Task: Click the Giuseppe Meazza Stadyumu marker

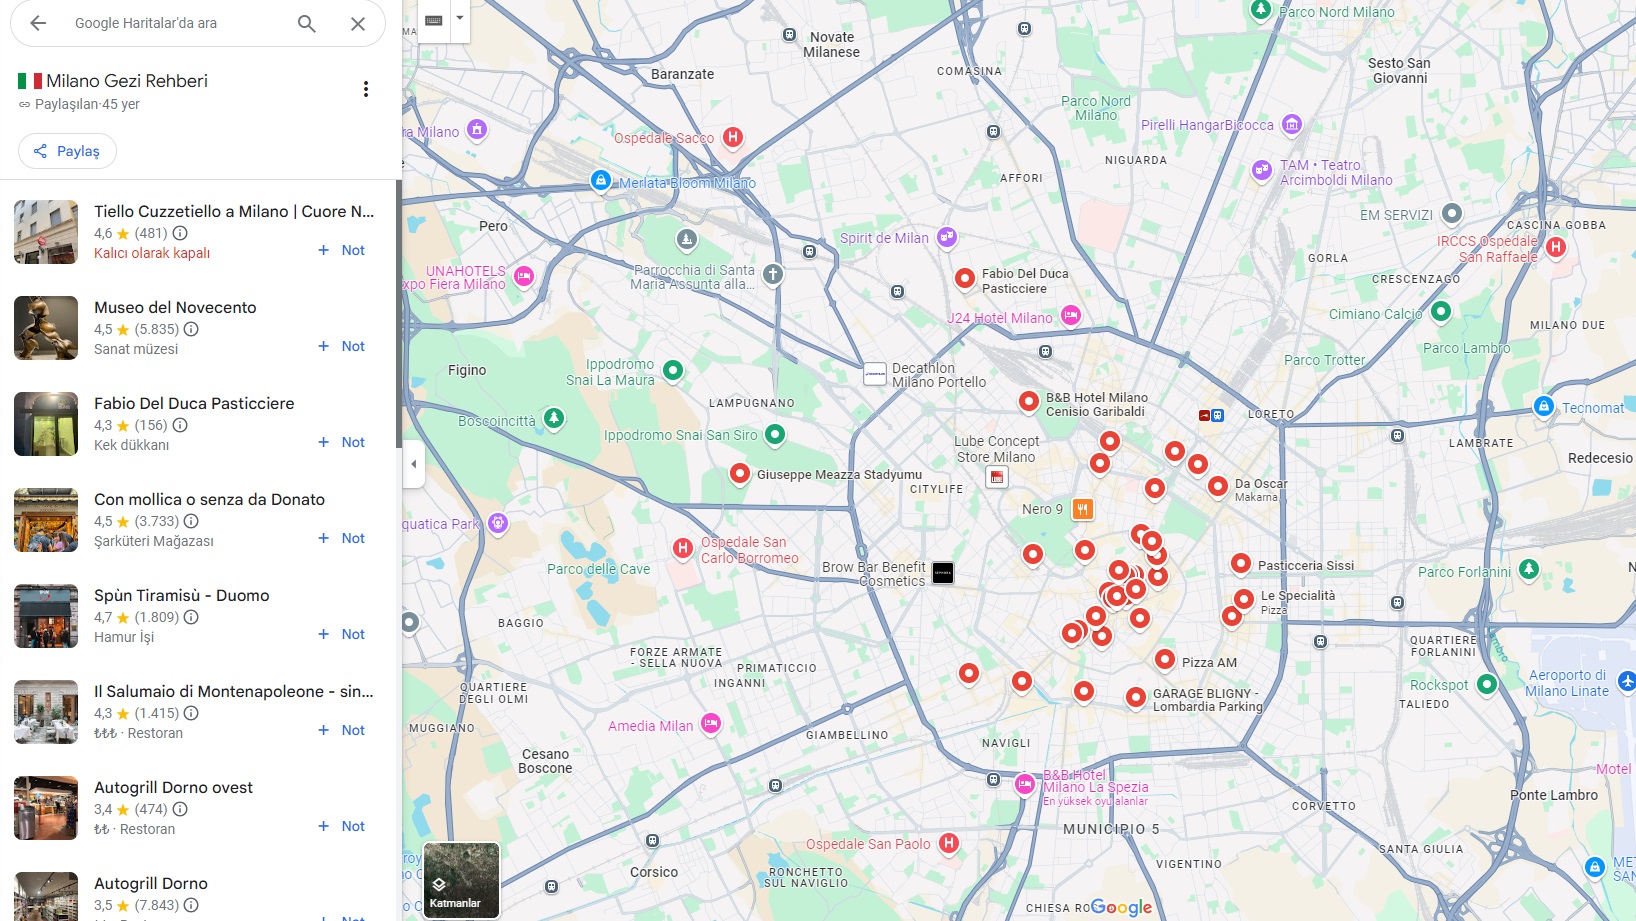Action: (x=740, y=474)
